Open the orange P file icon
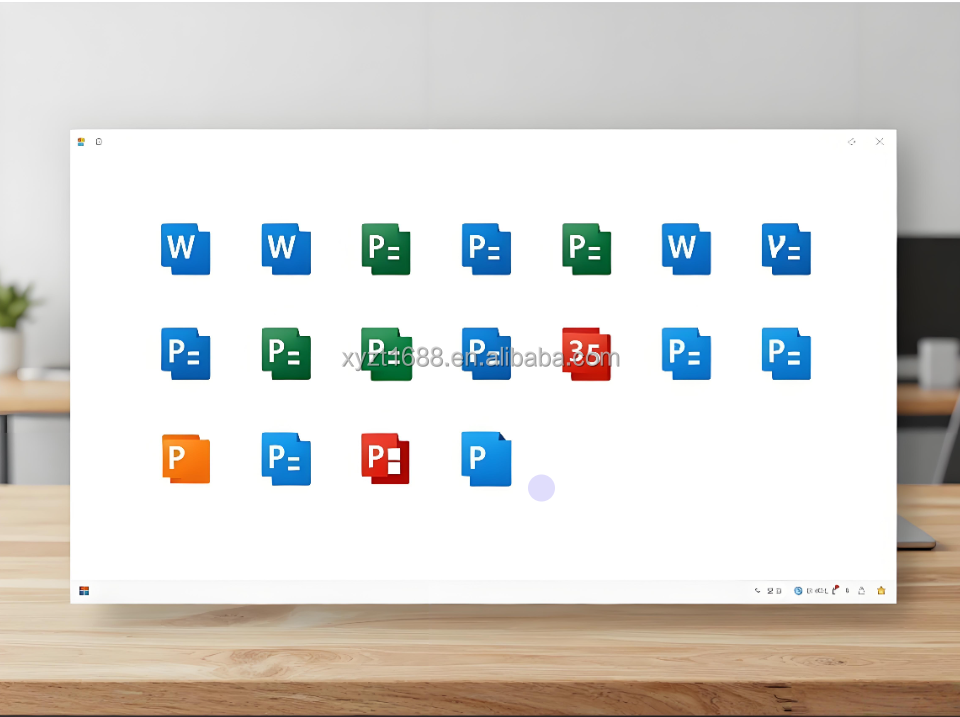The image size is (960, 717). [x=186, y=459]
